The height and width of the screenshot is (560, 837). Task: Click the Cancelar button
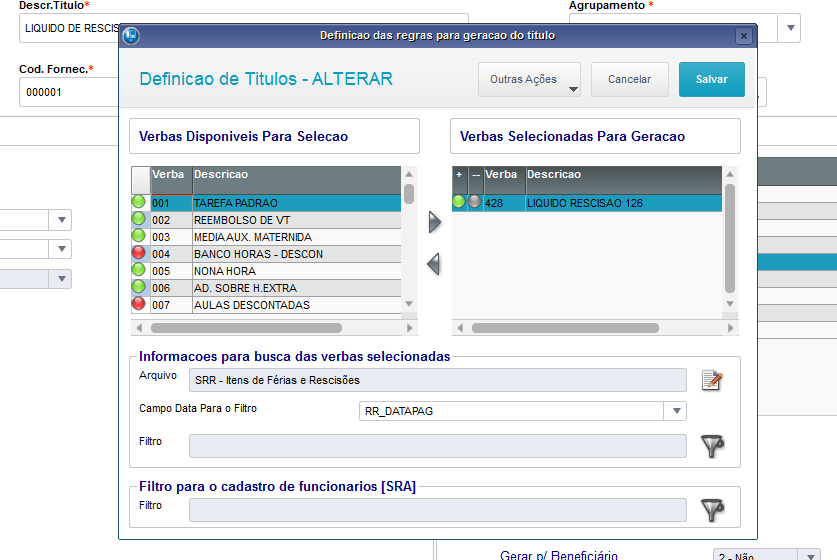[629, 80]
